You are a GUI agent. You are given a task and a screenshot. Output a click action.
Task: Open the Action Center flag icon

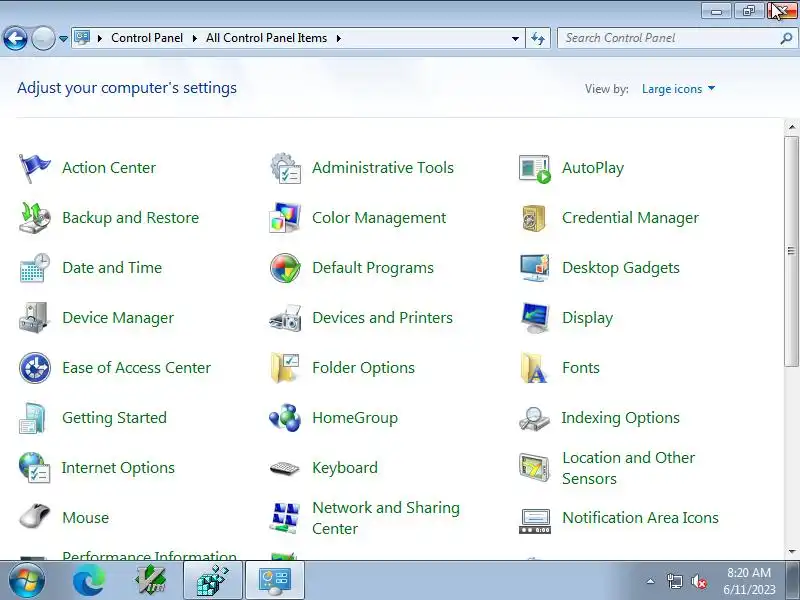coord(34,168)
